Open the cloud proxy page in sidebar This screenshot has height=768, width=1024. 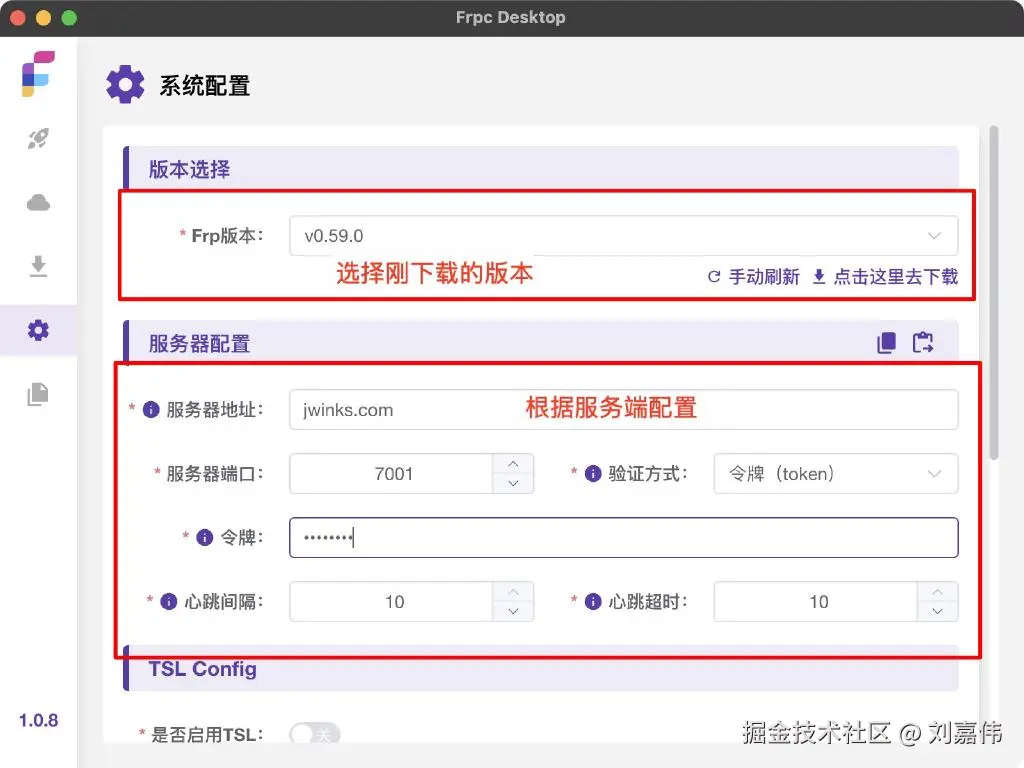[38, 203]
